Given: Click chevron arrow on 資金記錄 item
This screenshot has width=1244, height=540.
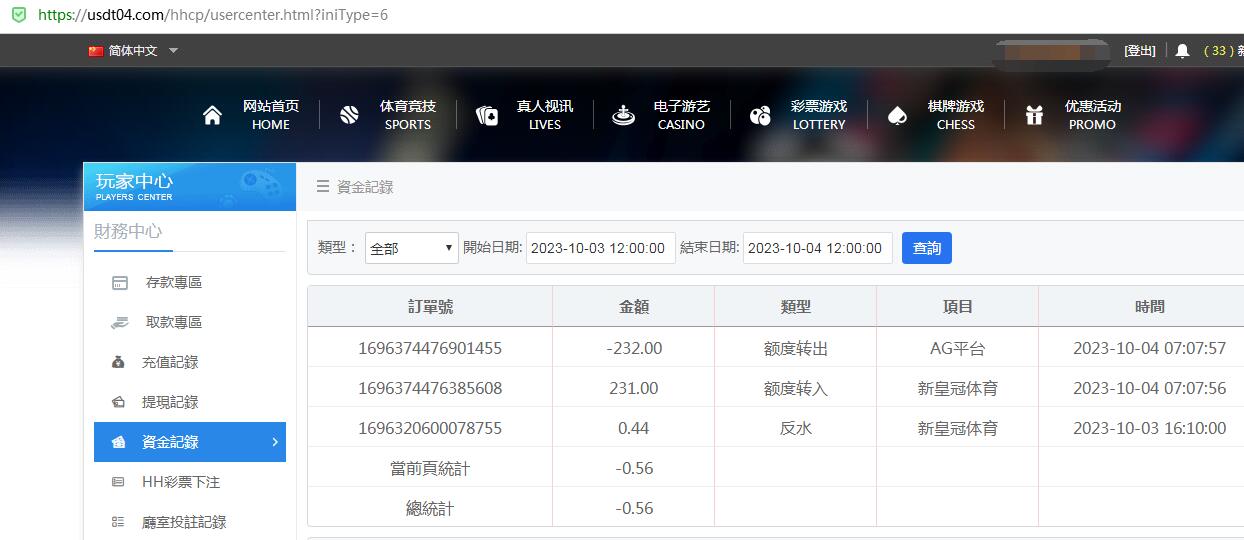Looking at the screenshot, I should click(x=275, y=442).
